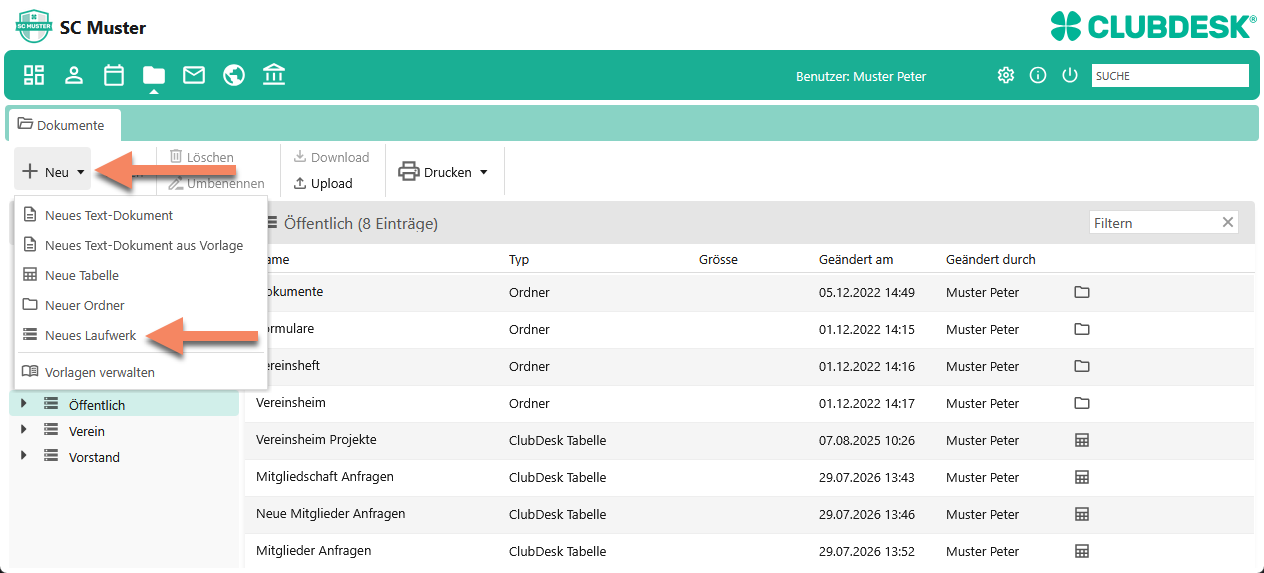Expand the Verein drive tree node
Viewport: 1264px width, 573px height.
click(x=24, y=429)
